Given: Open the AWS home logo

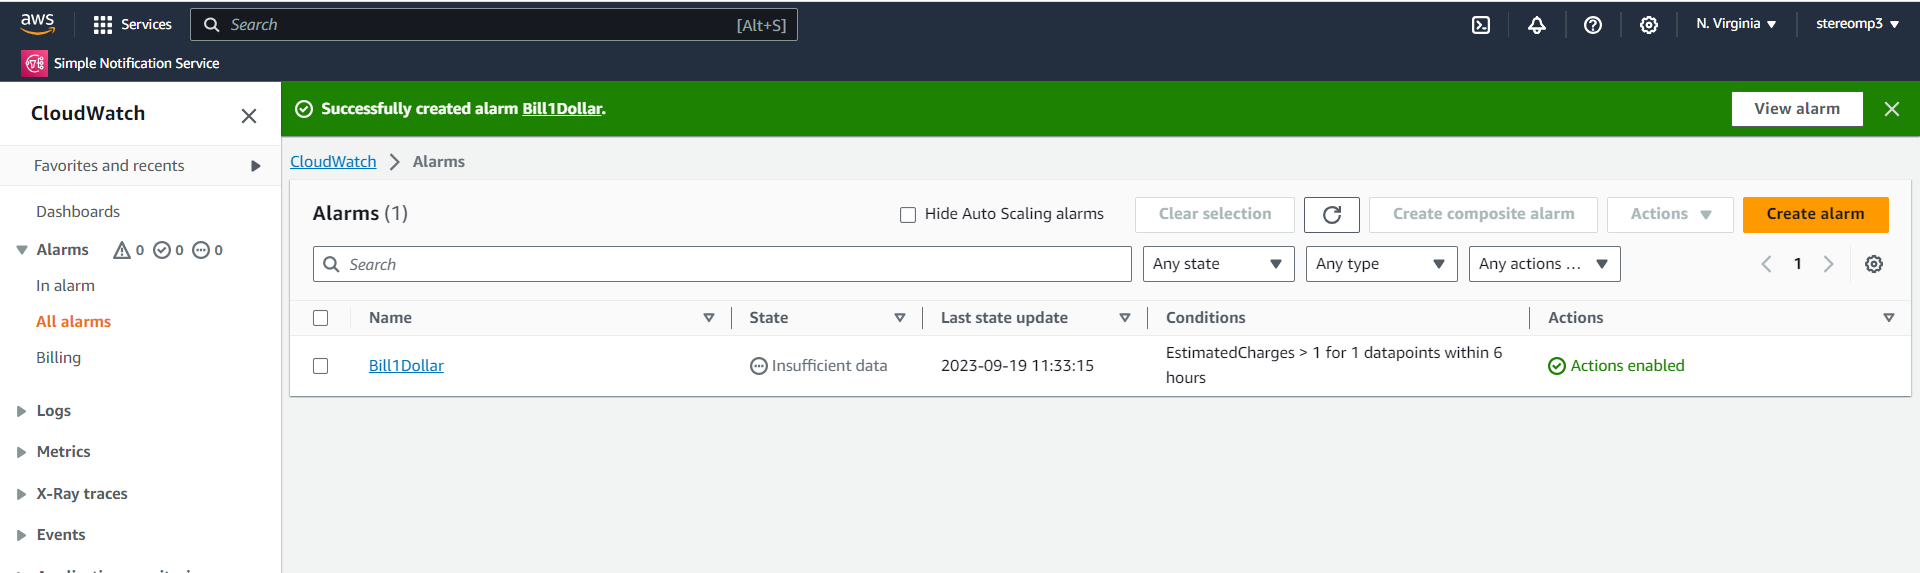Looking at the screenshot, I should click(x=37, y=24).
